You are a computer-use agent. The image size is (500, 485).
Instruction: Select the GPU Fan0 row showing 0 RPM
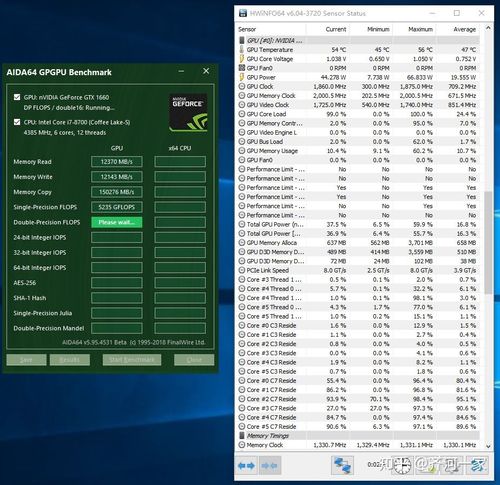(x=359, y=68)
